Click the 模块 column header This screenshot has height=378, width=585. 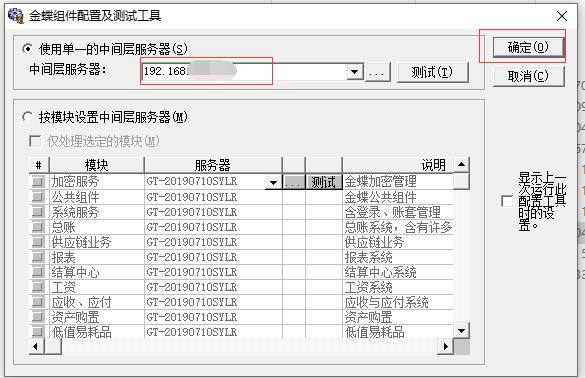pos(96,165)
